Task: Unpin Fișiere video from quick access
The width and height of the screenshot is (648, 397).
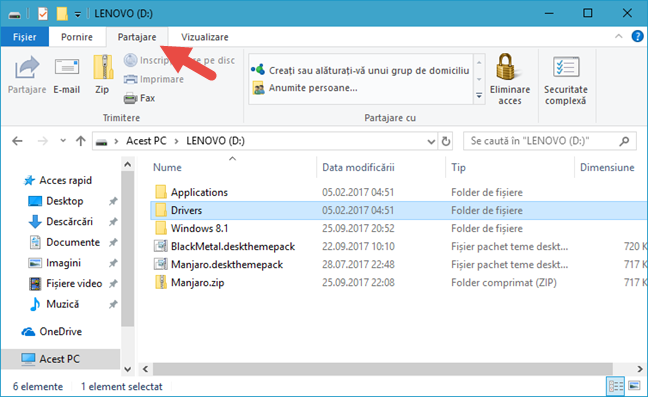Action: (x=113, y=284)
